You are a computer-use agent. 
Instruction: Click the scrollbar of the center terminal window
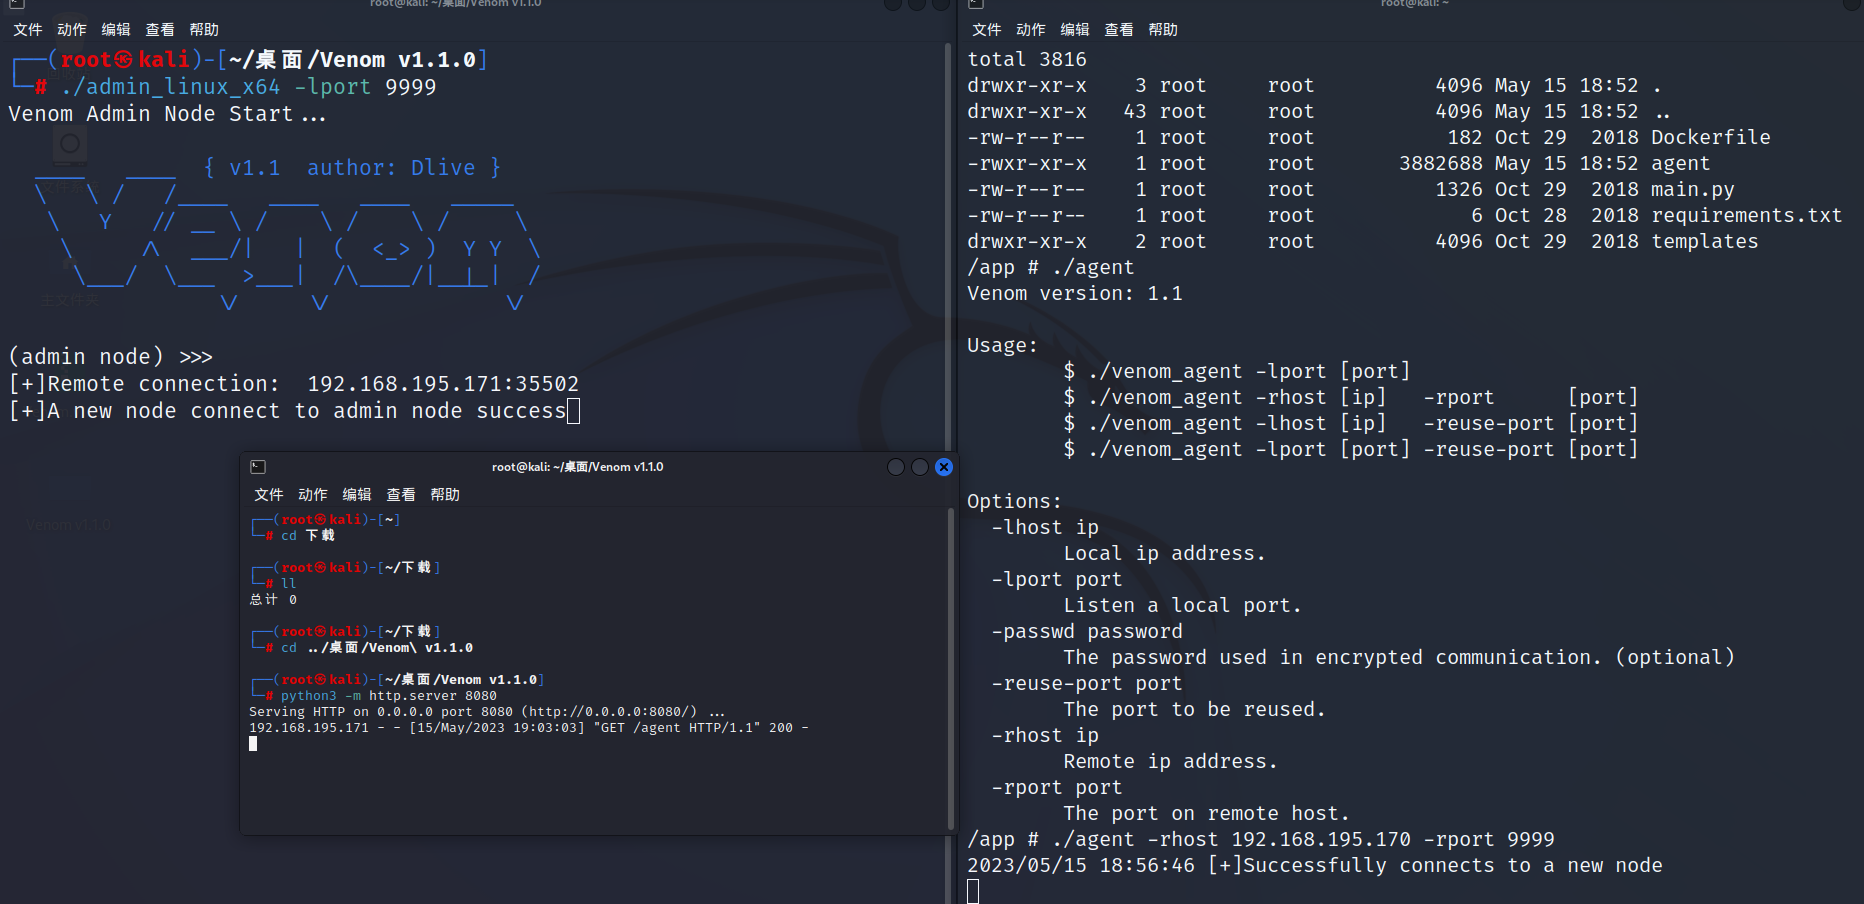950,650
